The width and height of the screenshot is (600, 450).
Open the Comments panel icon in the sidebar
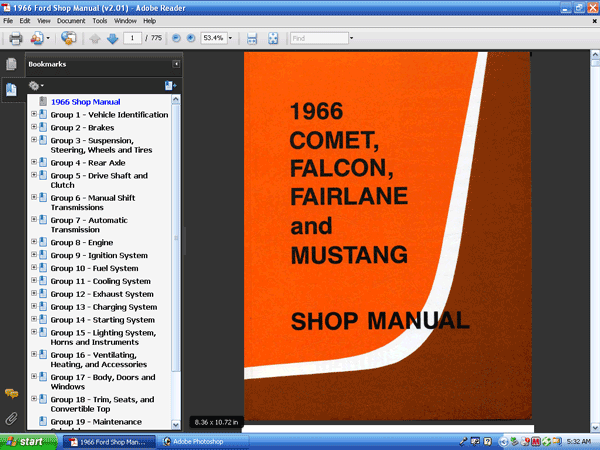(x=11, y=393)
